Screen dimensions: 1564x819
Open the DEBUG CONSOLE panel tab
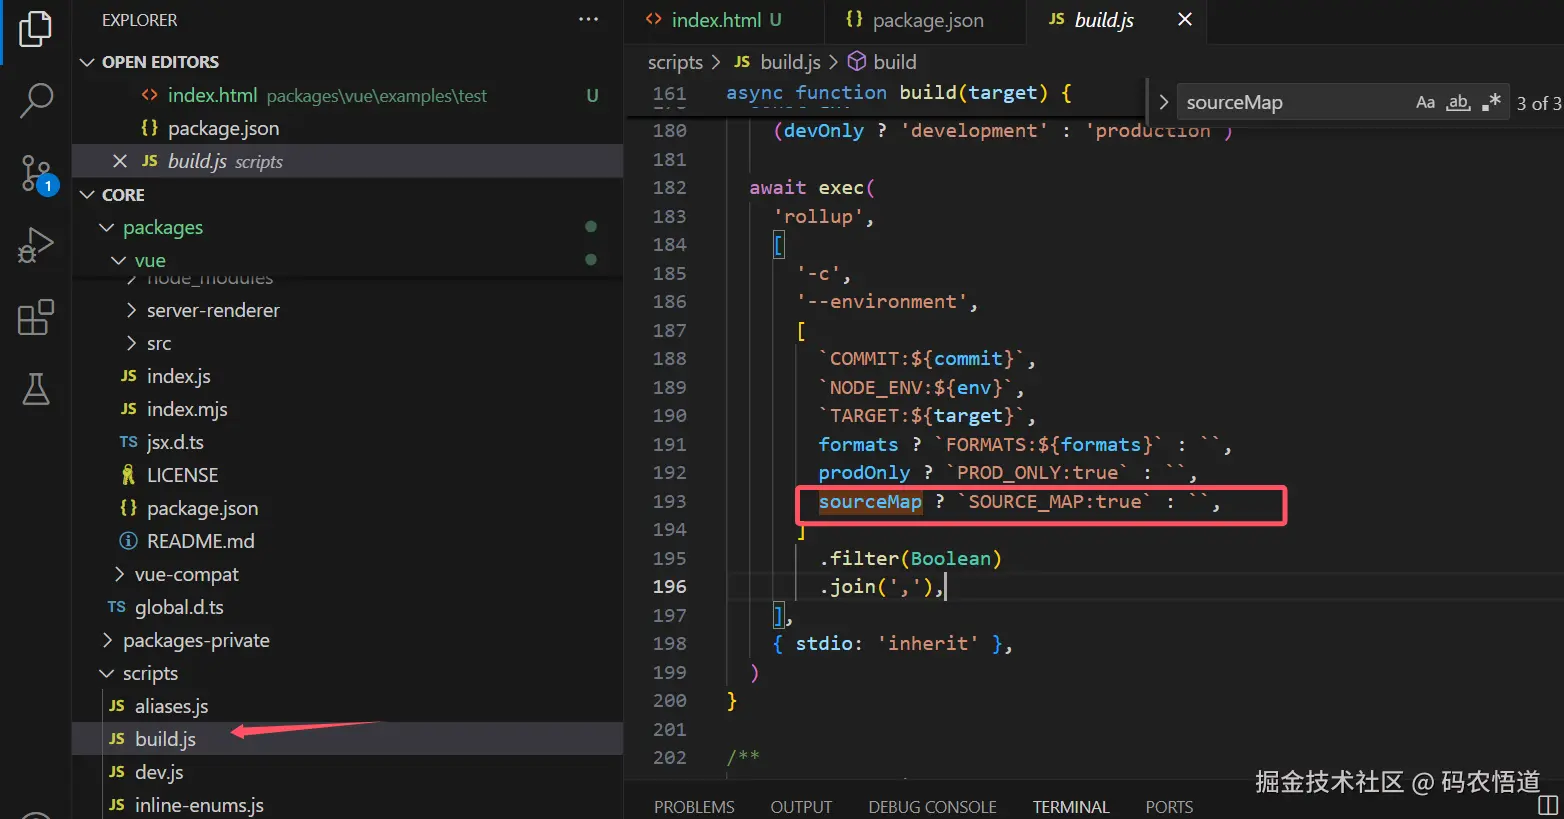(x=932, y=807)
